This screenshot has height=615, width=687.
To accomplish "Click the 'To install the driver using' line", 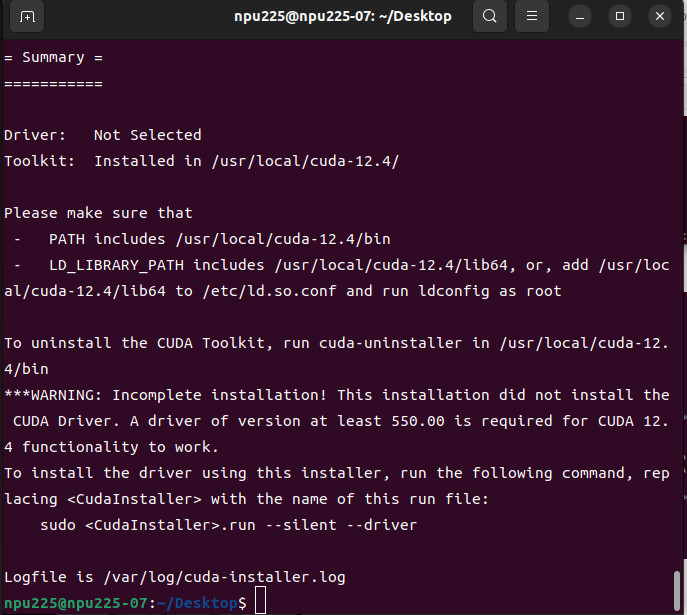I will [336, 473].
